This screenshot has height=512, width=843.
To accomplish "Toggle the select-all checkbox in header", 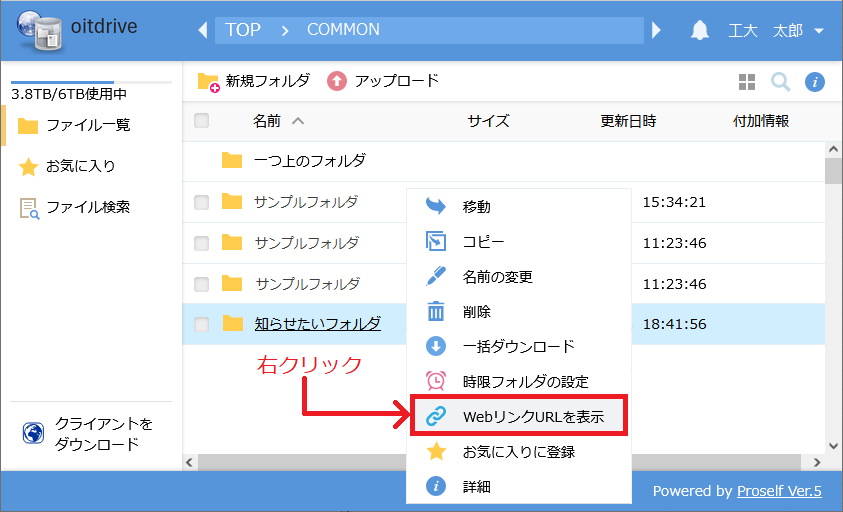I will tap(202, 121).
